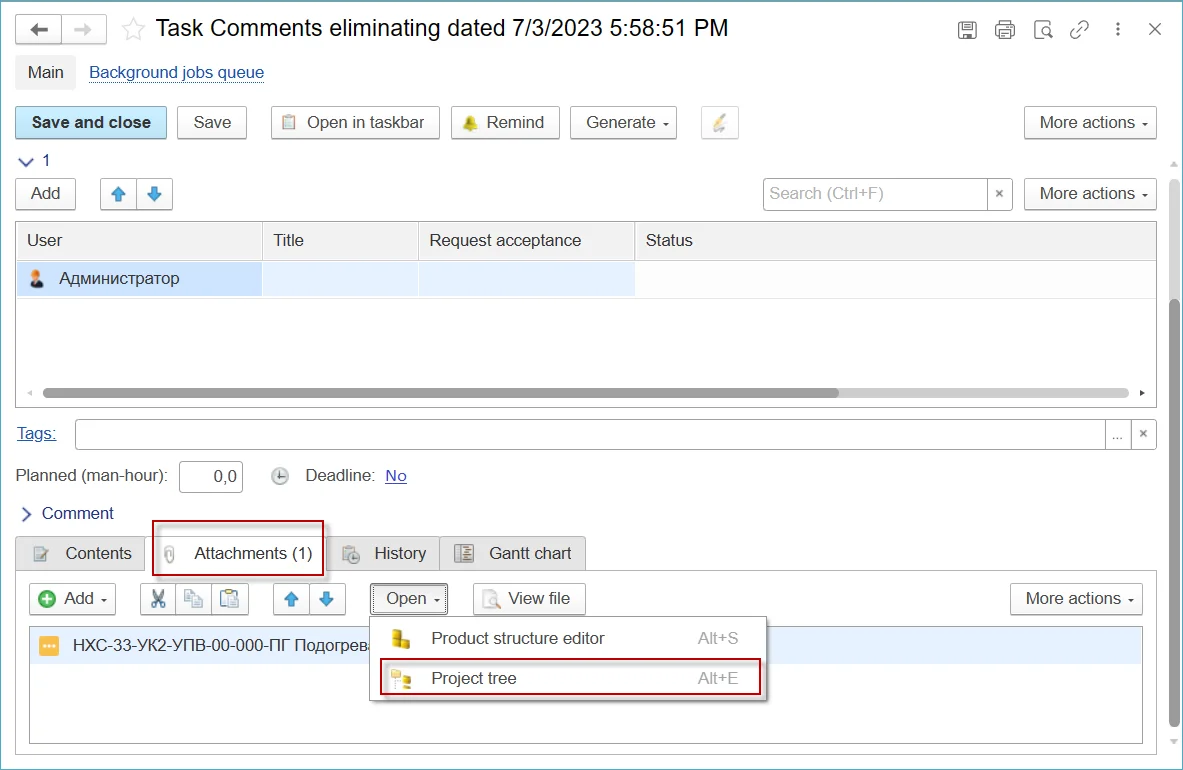Click the copy link chain icon
1183x770 pixels.
(1079, 30)
